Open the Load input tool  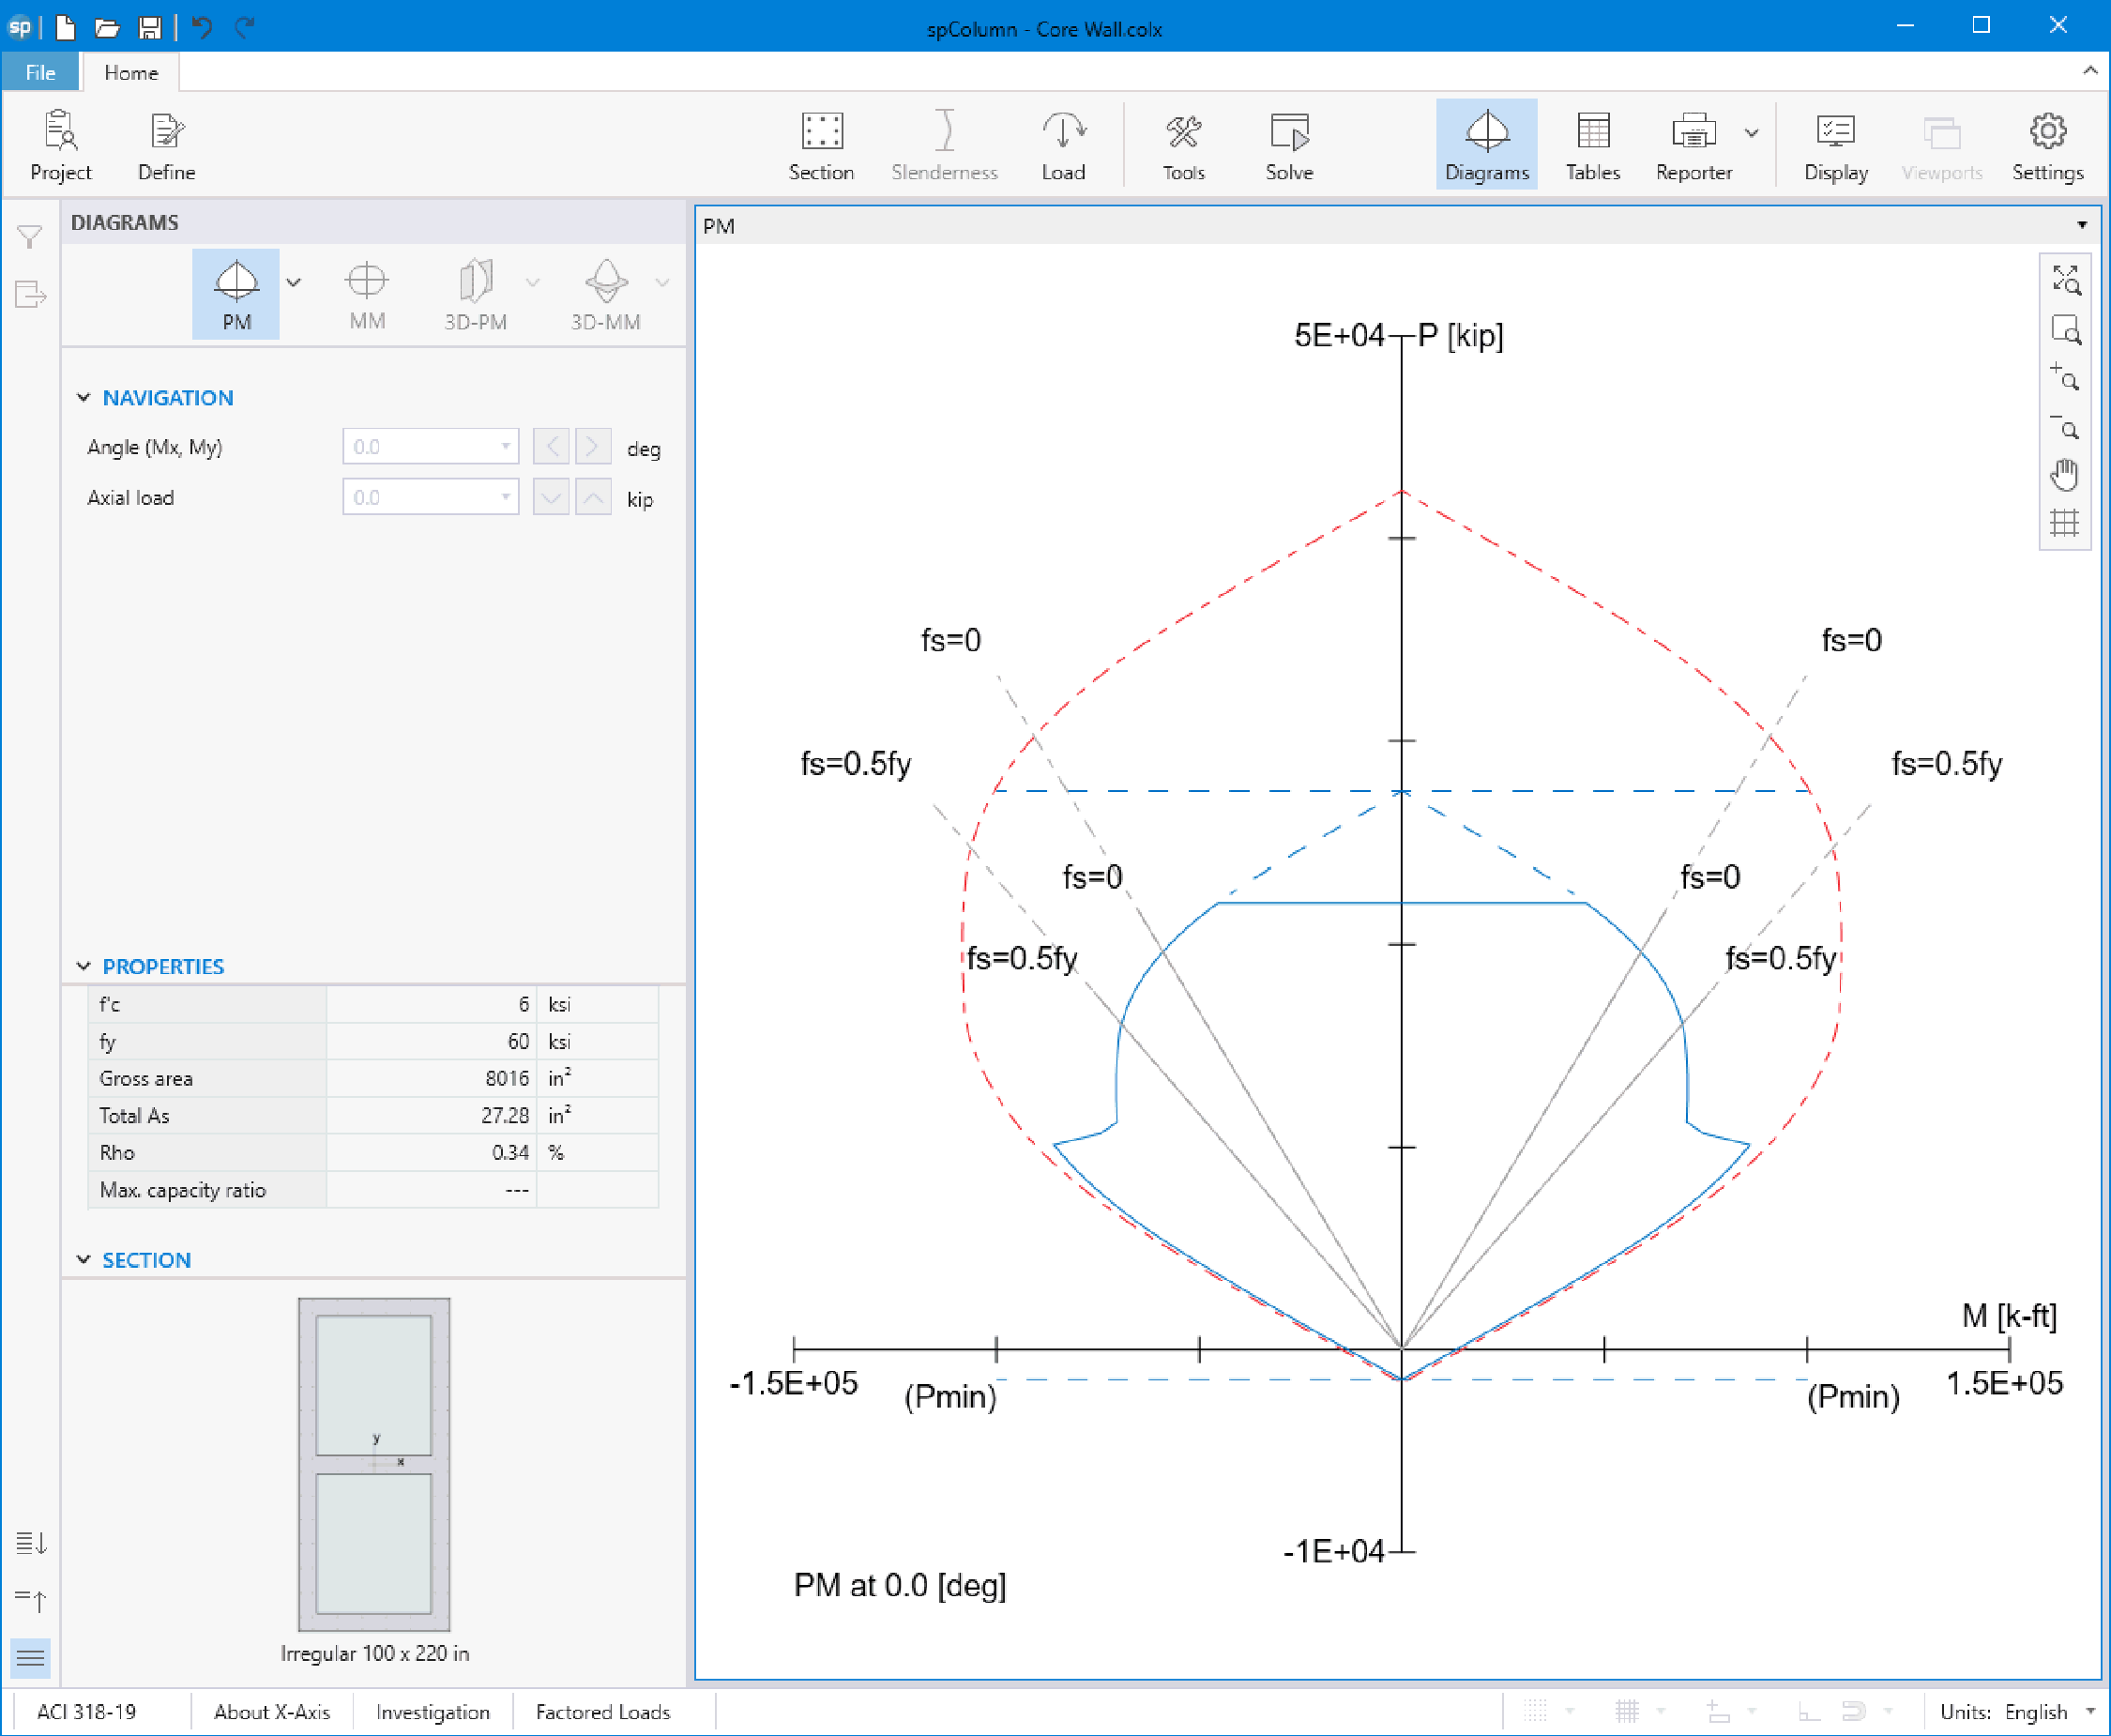1063,146
